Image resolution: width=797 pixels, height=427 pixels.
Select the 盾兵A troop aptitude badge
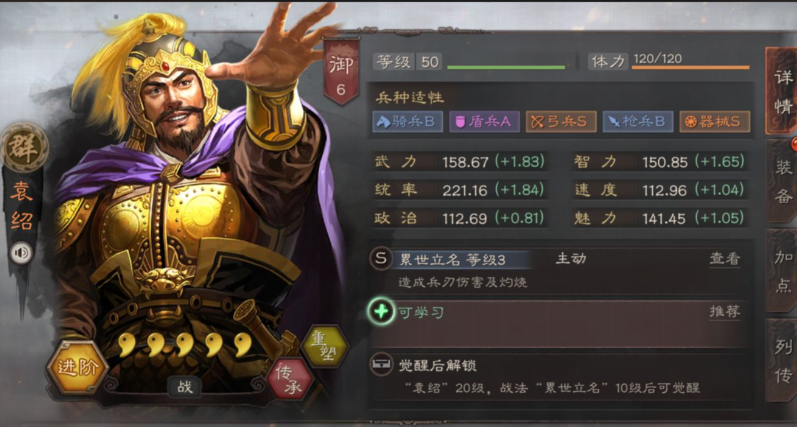click(484, 121)
